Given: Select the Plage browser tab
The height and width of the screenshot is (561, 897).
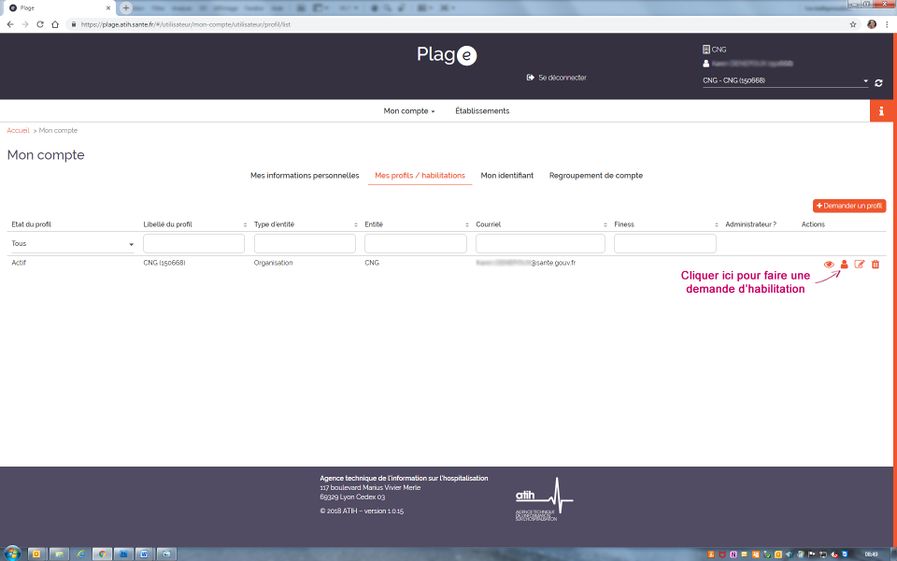Looking at the screenshot, I should 59,8.
